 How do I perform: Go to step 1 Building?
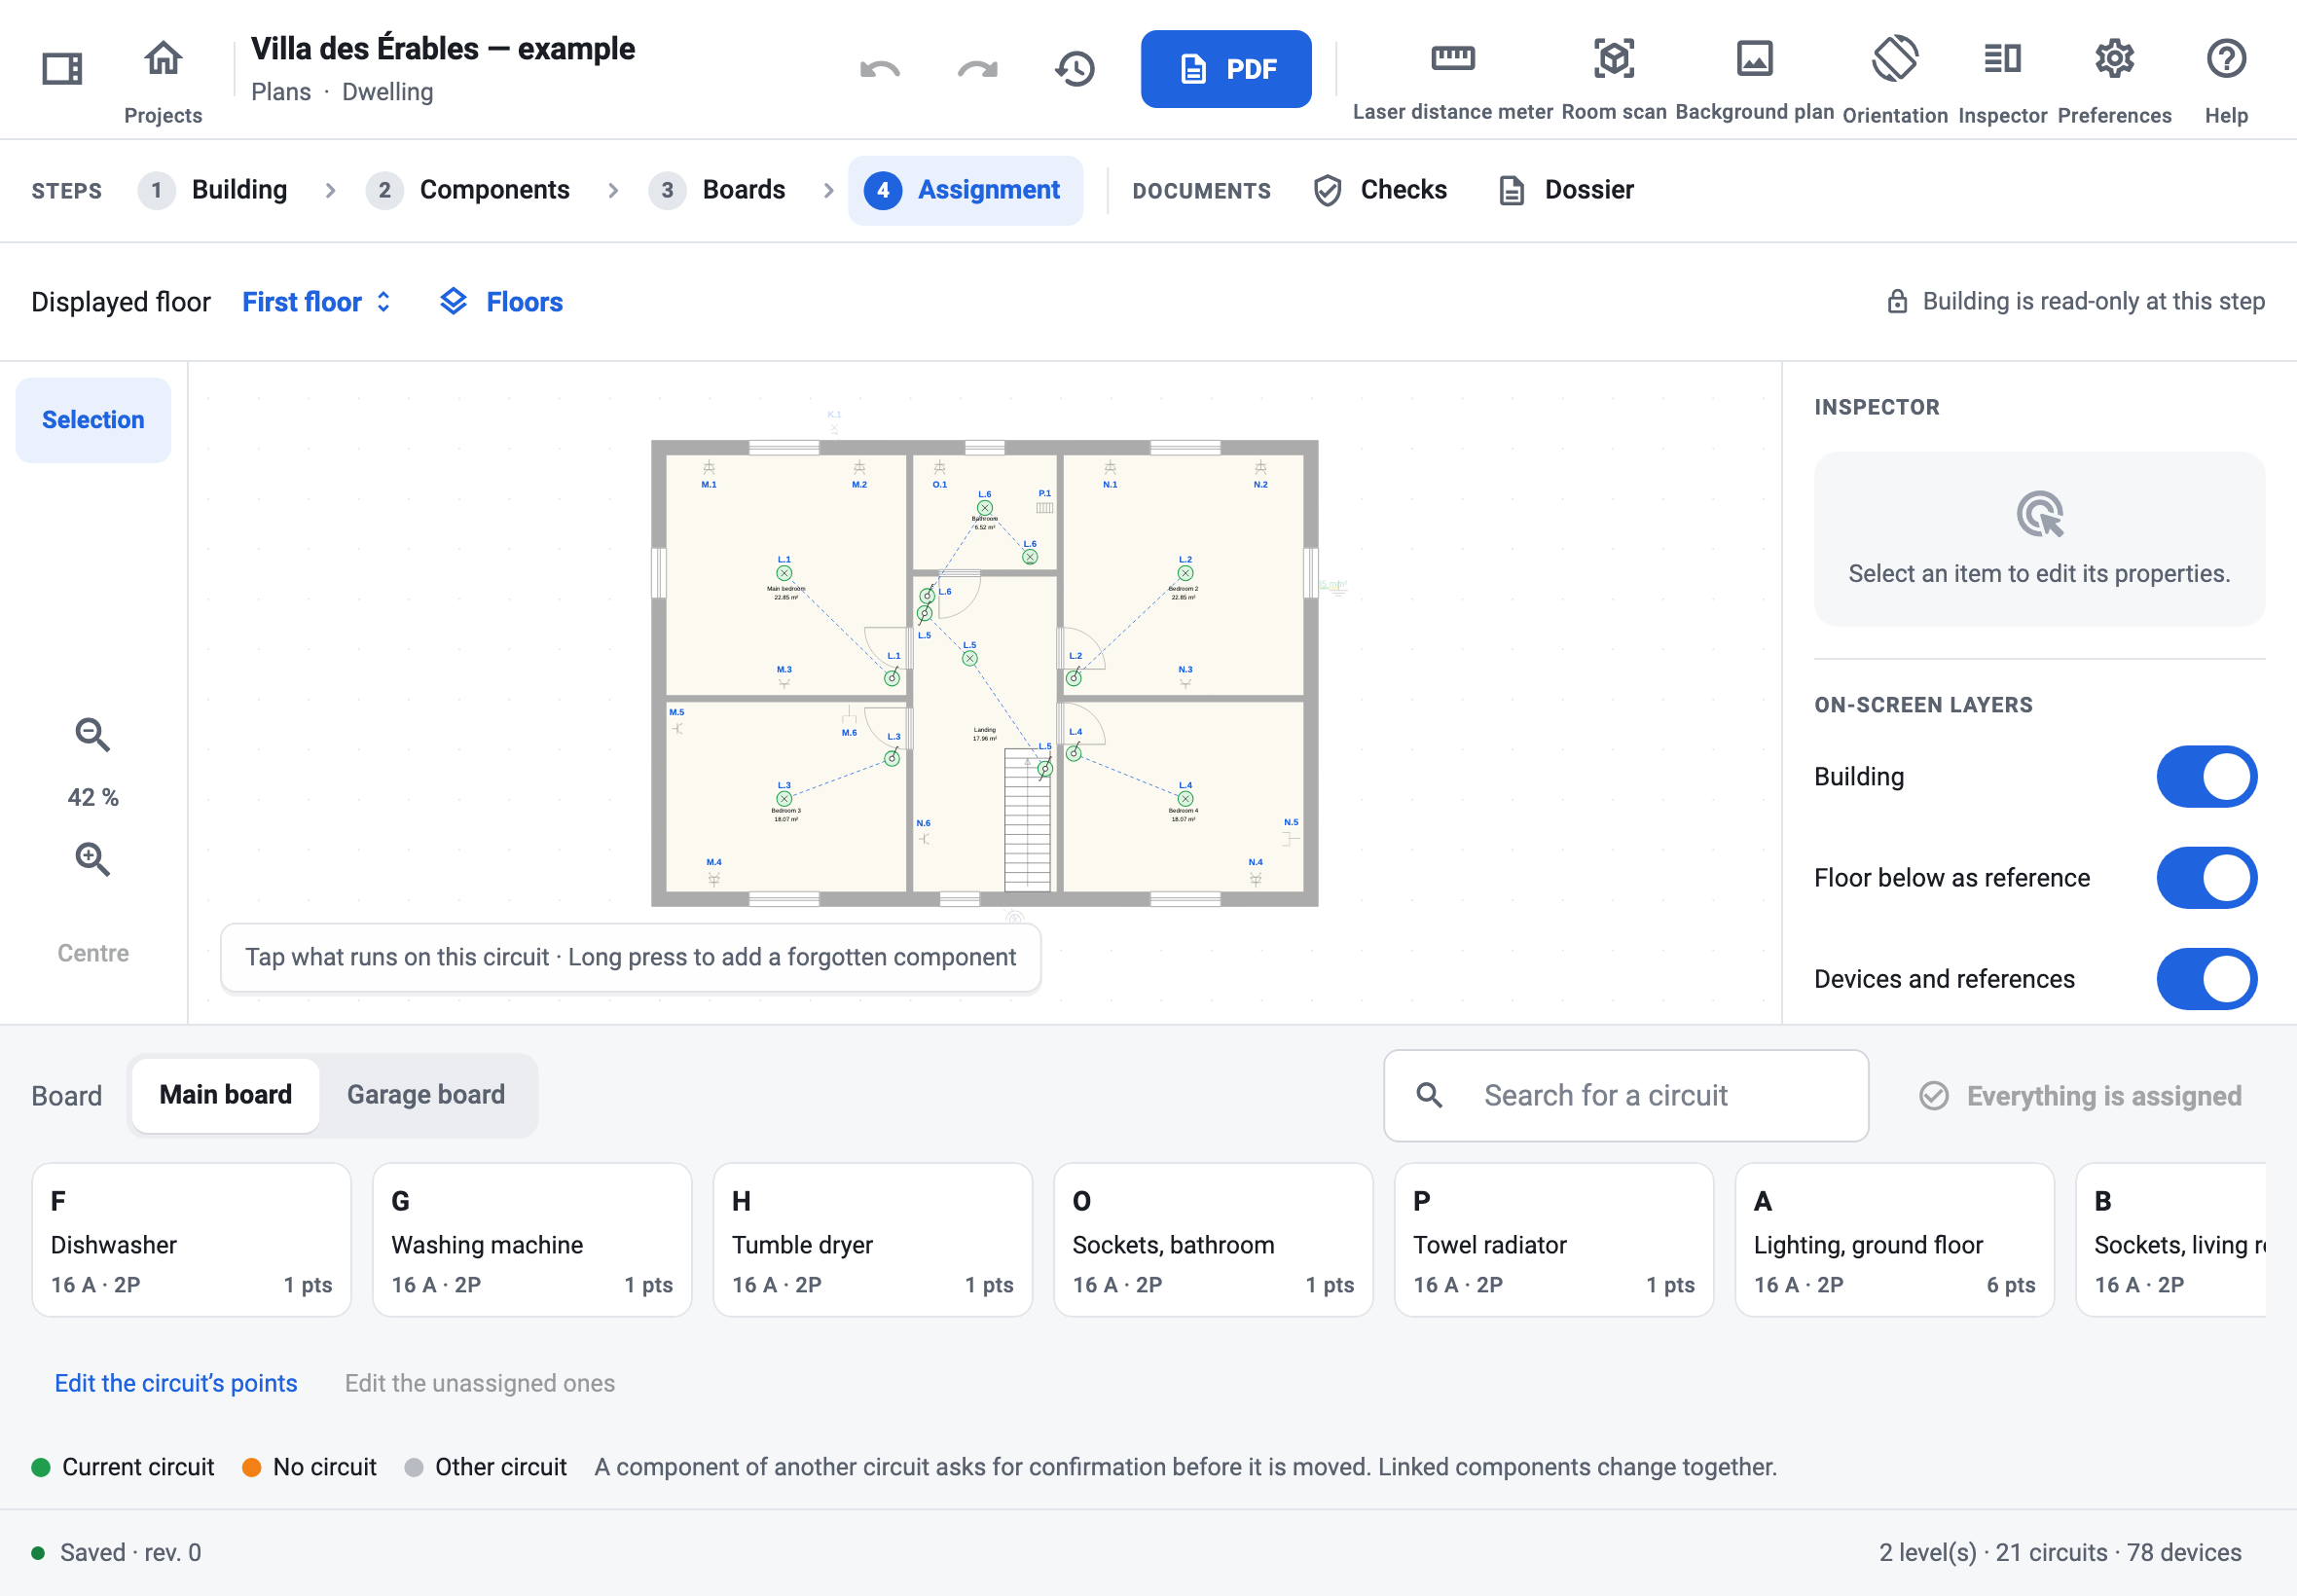(213, 190)
